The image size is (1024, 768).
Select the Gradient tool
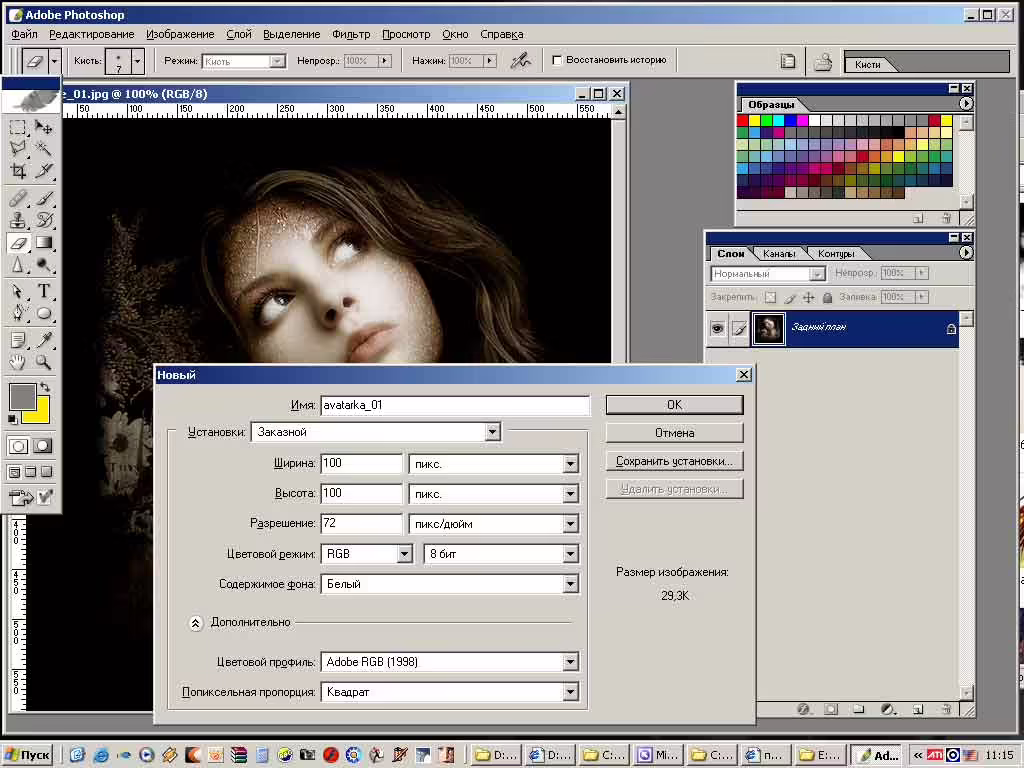[44, 243]
